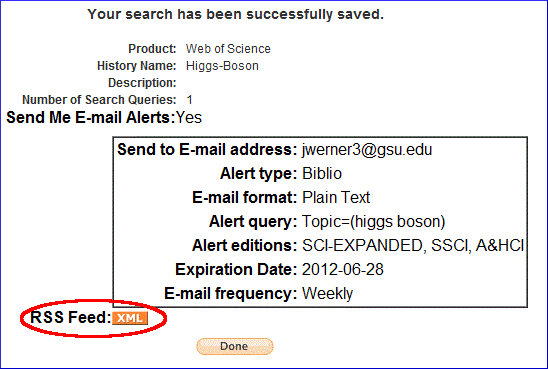Viewport: 548px width, 369px height.
Task: Click the Send Me E-mail Alerts label
Action: pos(91,117)
